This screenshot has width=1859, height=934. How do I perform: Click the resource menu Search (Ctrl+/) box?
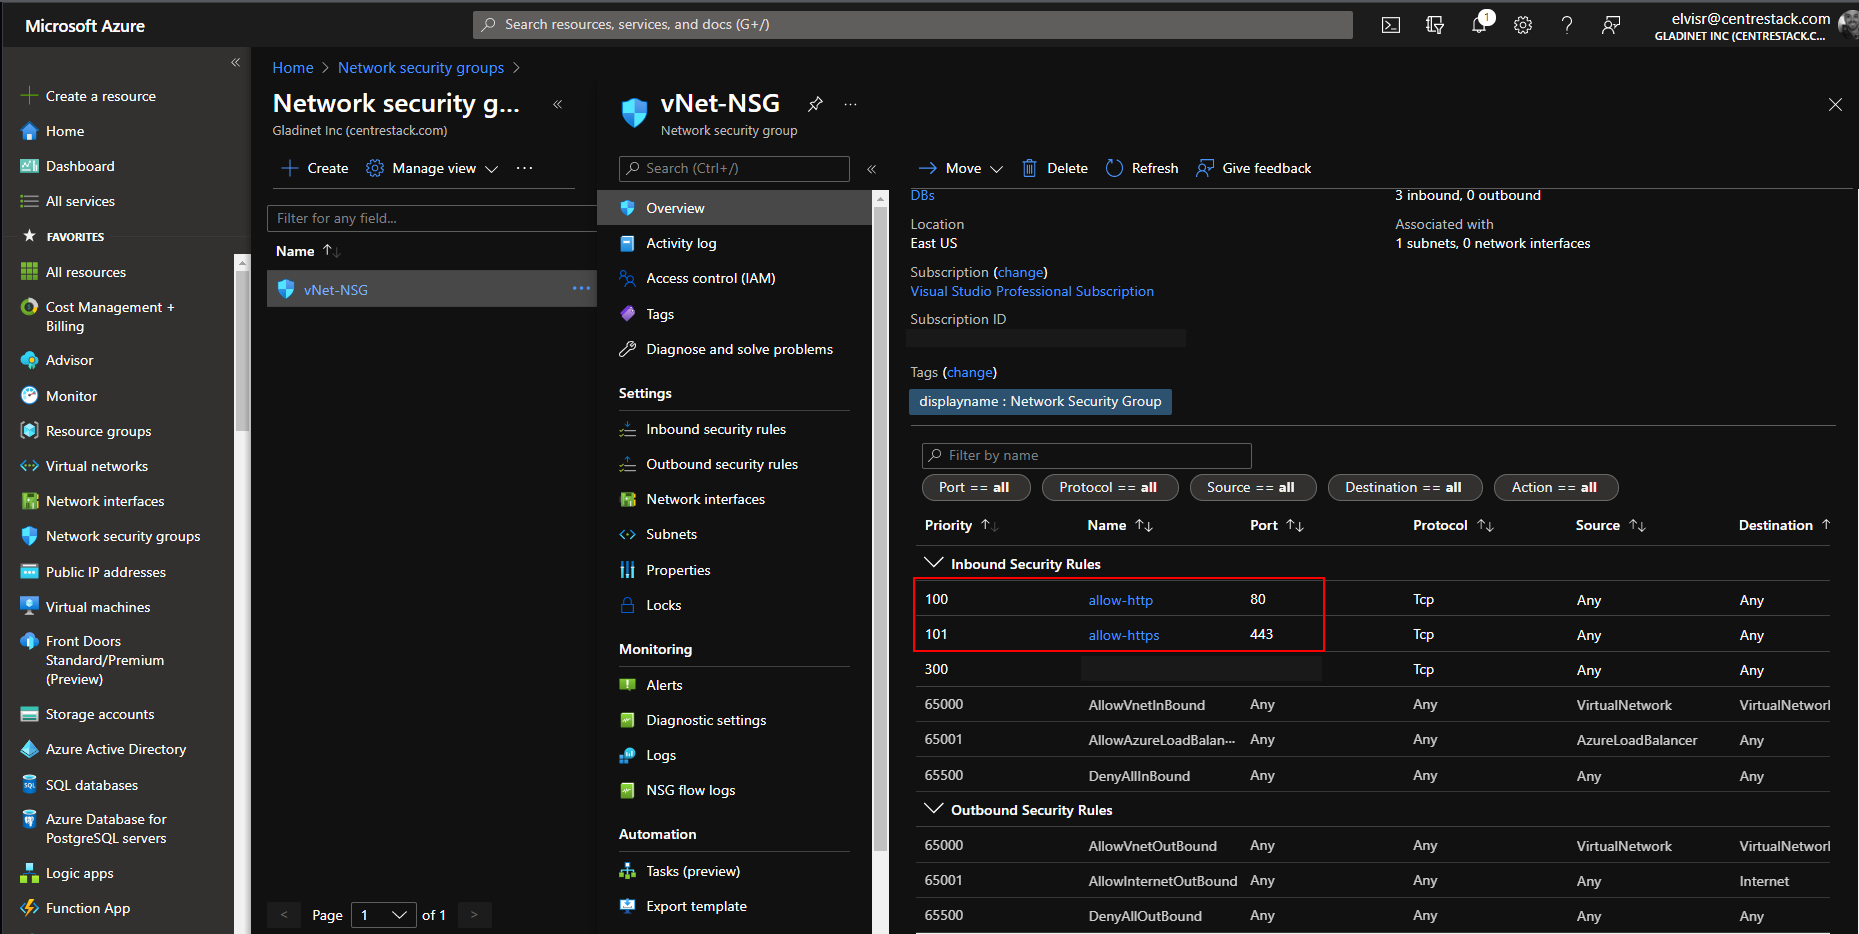point(734,168)
